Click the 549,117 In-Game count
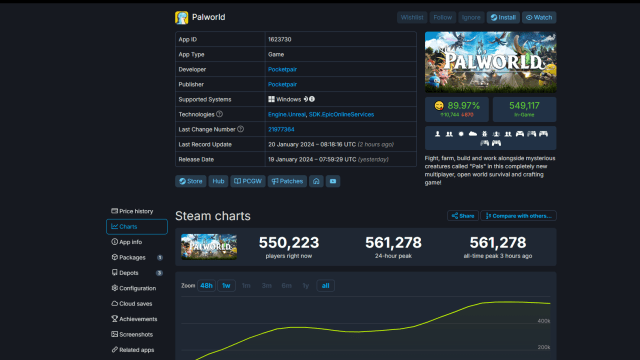The image size is (640, 360). (x=524, y=106)
